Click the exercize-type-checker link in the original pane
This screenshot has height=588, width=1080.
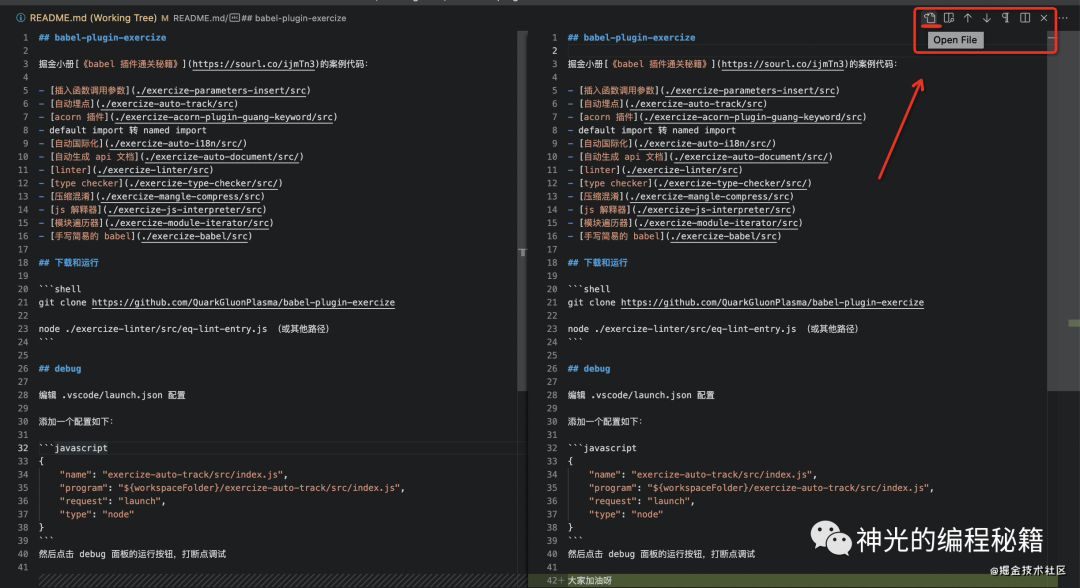point(204,183)
